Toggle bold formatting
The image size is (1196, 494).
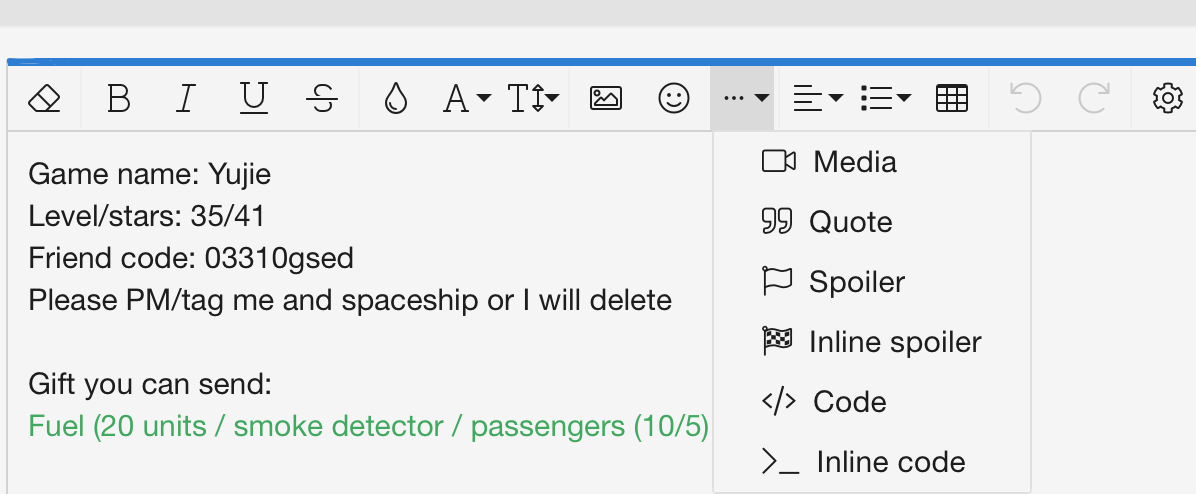119,98
